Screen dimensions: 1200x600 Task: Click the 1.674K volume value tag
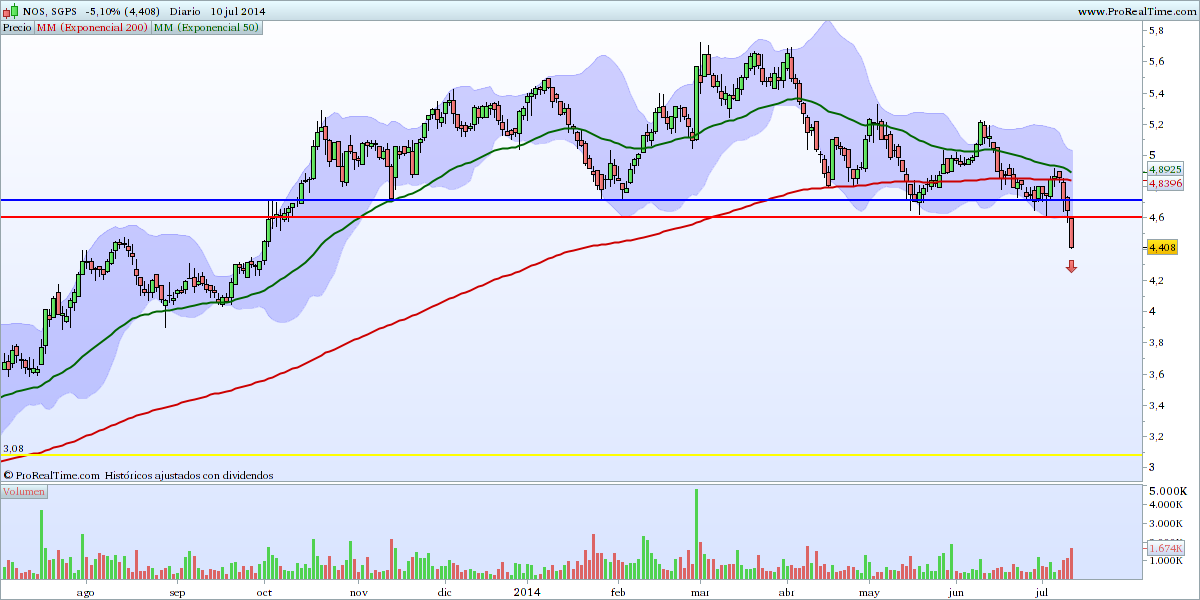click(1165, 548)
